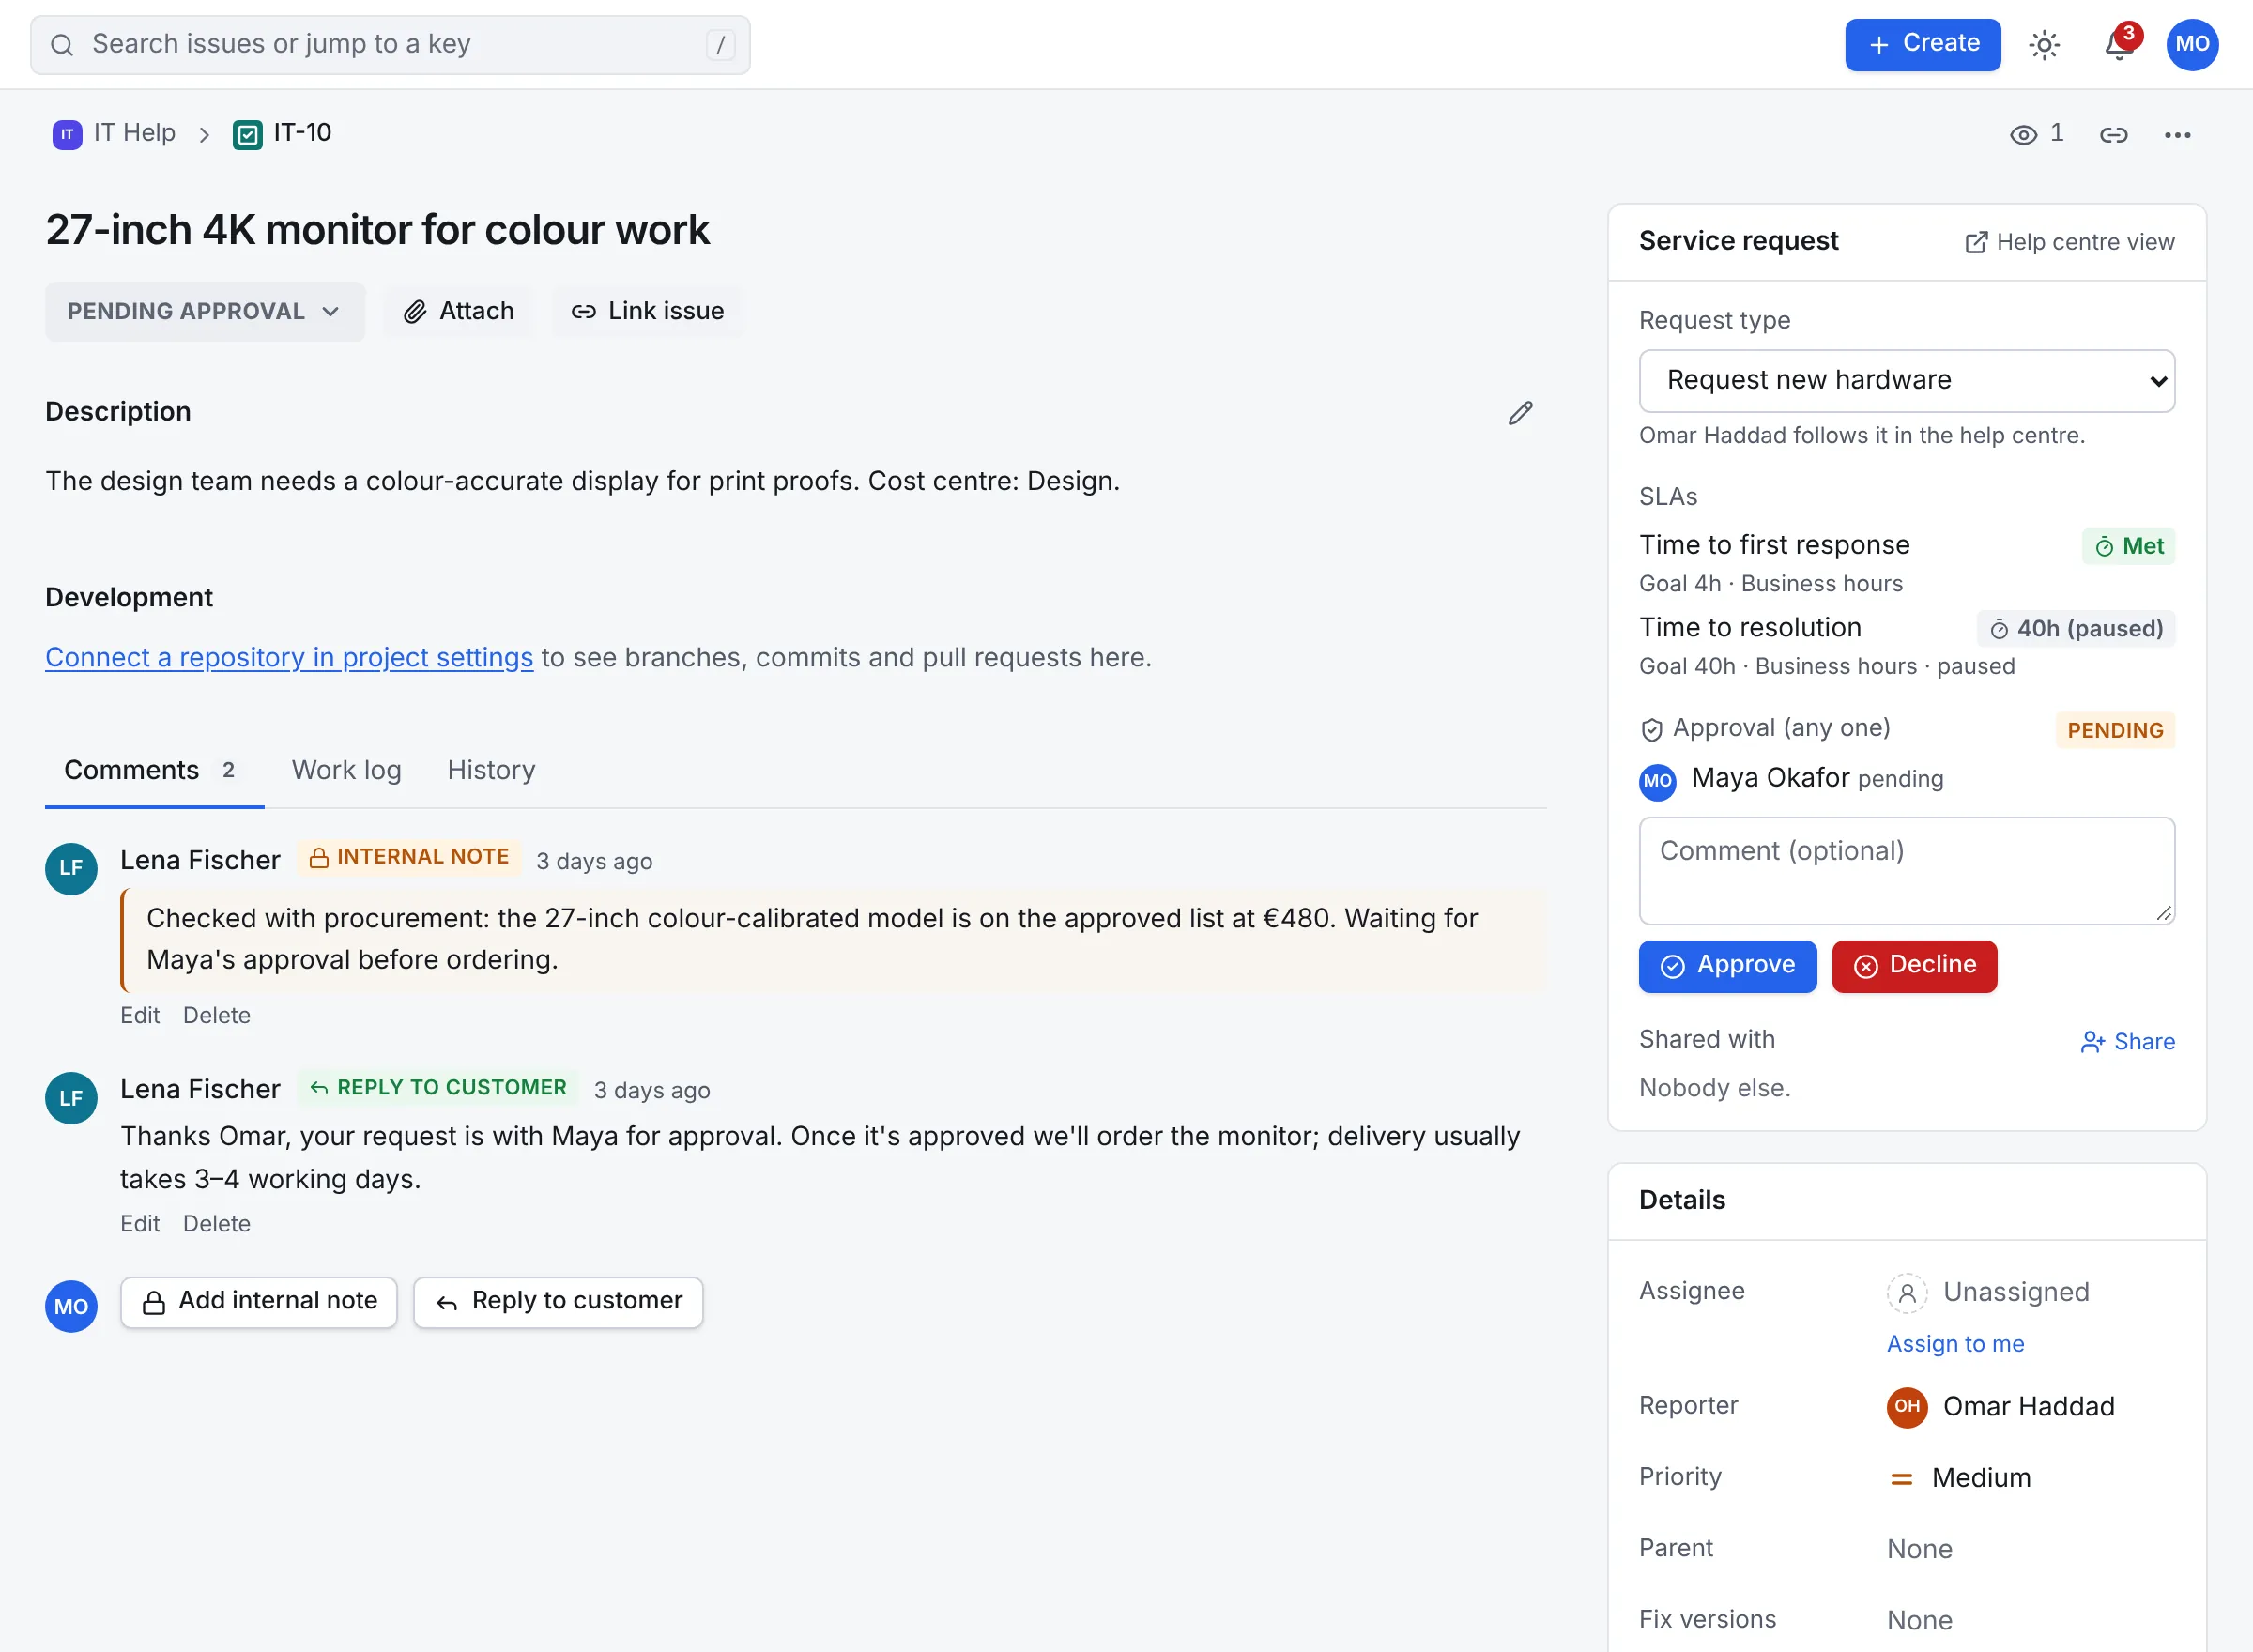
Task: Open Help centre view link
Action: 2069,242
